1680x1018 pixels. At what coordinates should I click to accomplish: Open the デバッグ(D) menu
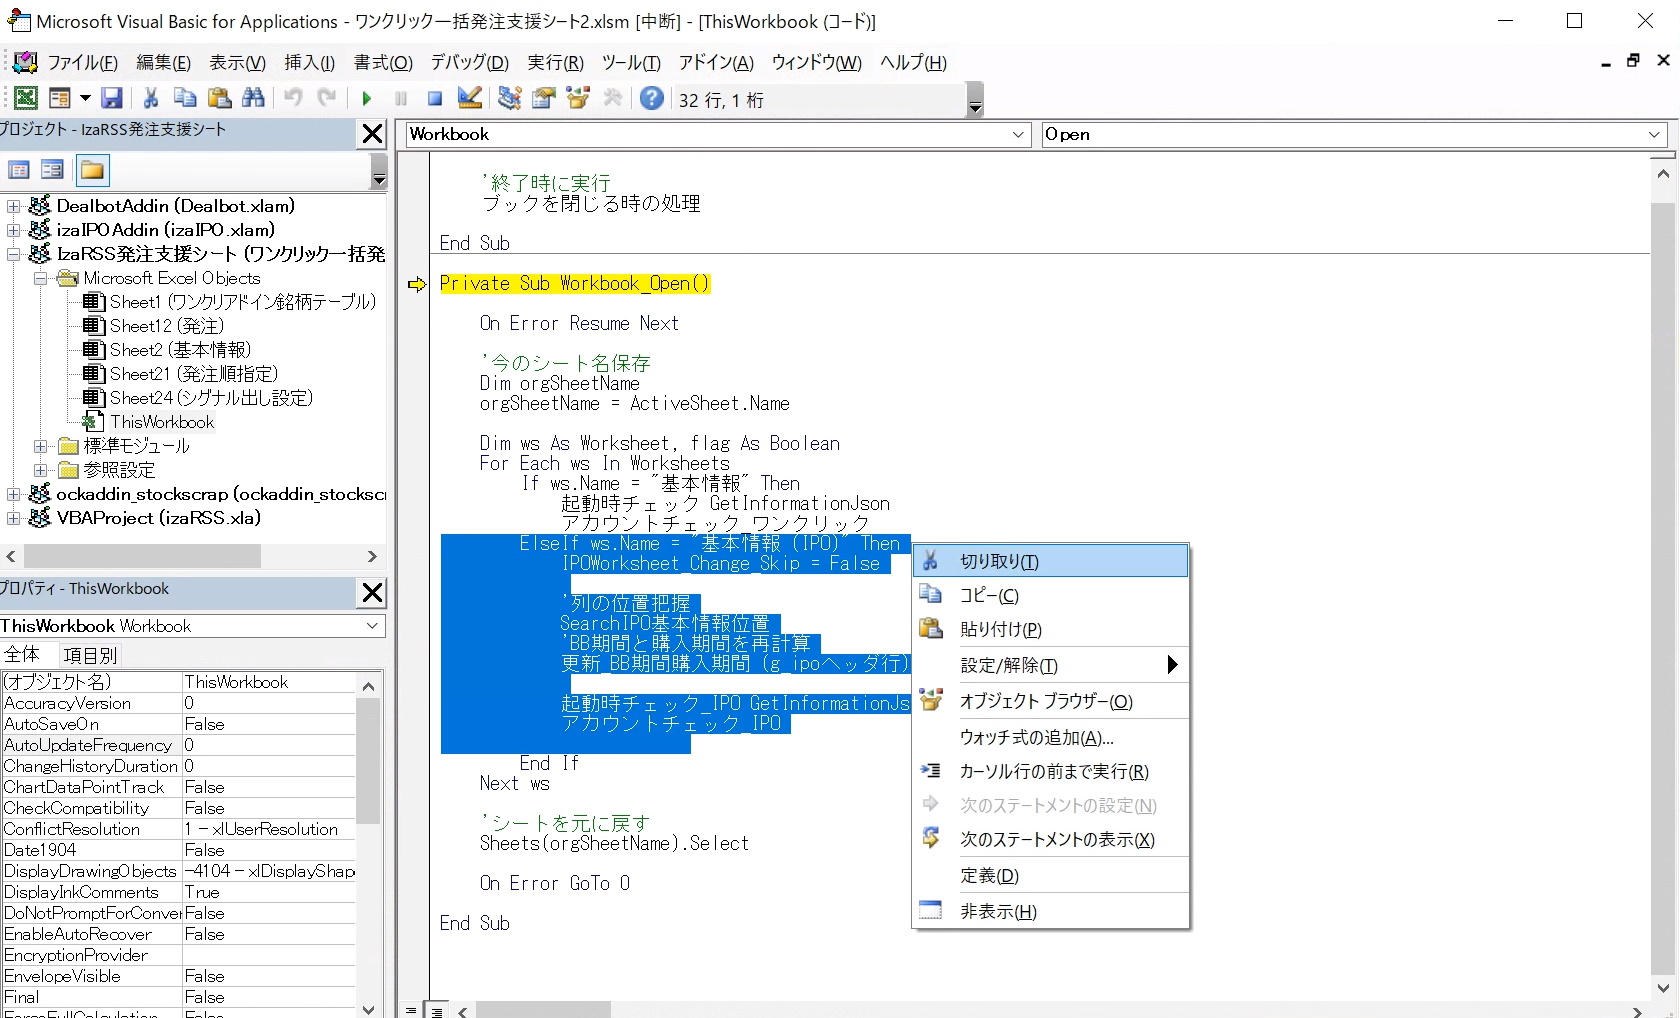click(470, 62)
